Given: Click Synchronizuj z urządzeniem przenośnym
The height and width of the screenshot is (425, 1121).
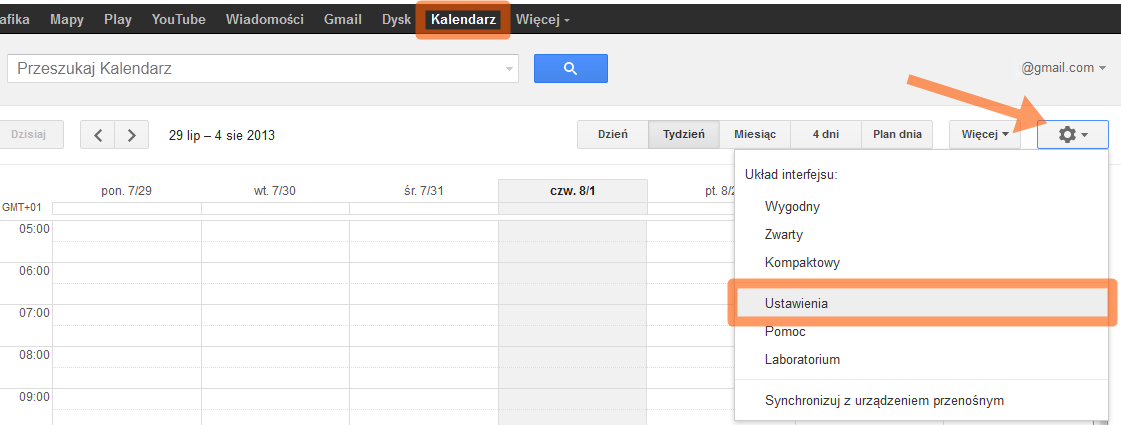Looking at the screenshot, I should (884, 401).
